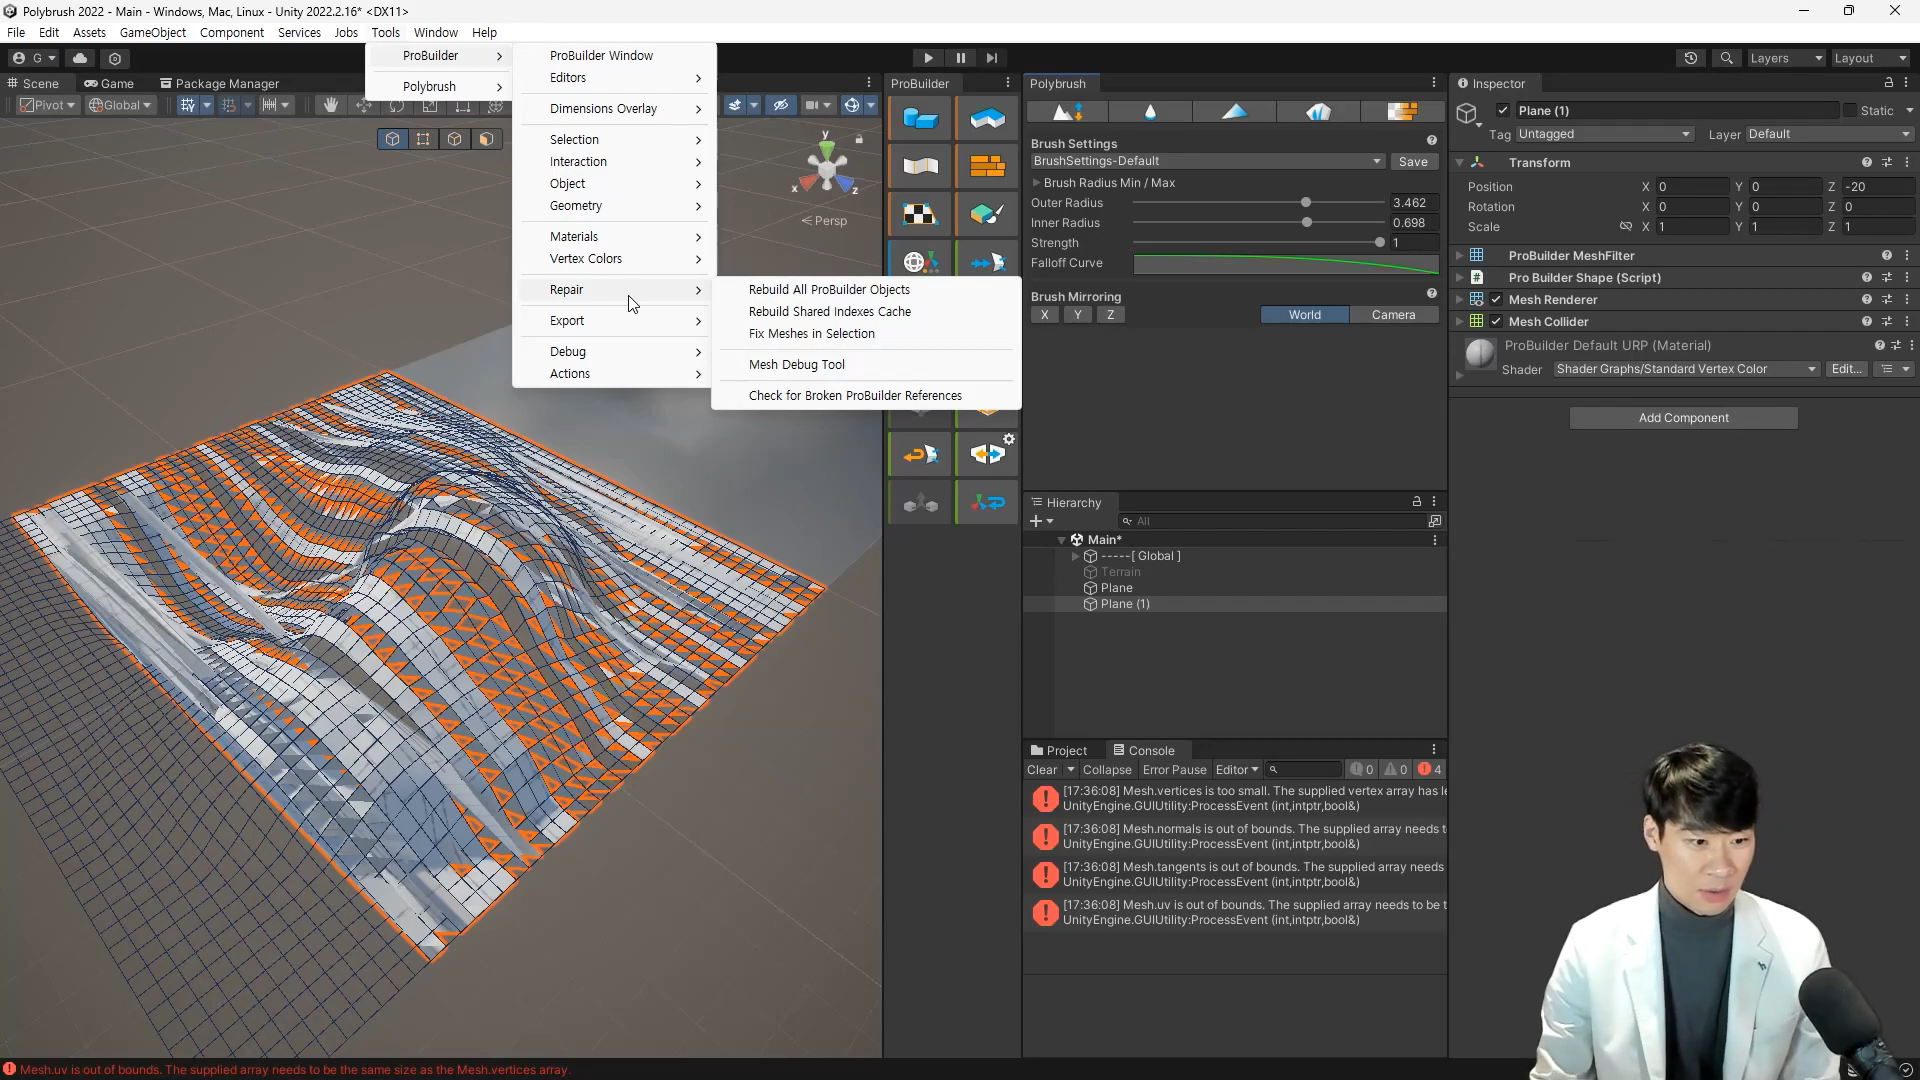1920x1080 pixels.
Task: Open ProBuilder UV editor checkerboard icon
Action: pyautogui.click(x=920, y=214)
